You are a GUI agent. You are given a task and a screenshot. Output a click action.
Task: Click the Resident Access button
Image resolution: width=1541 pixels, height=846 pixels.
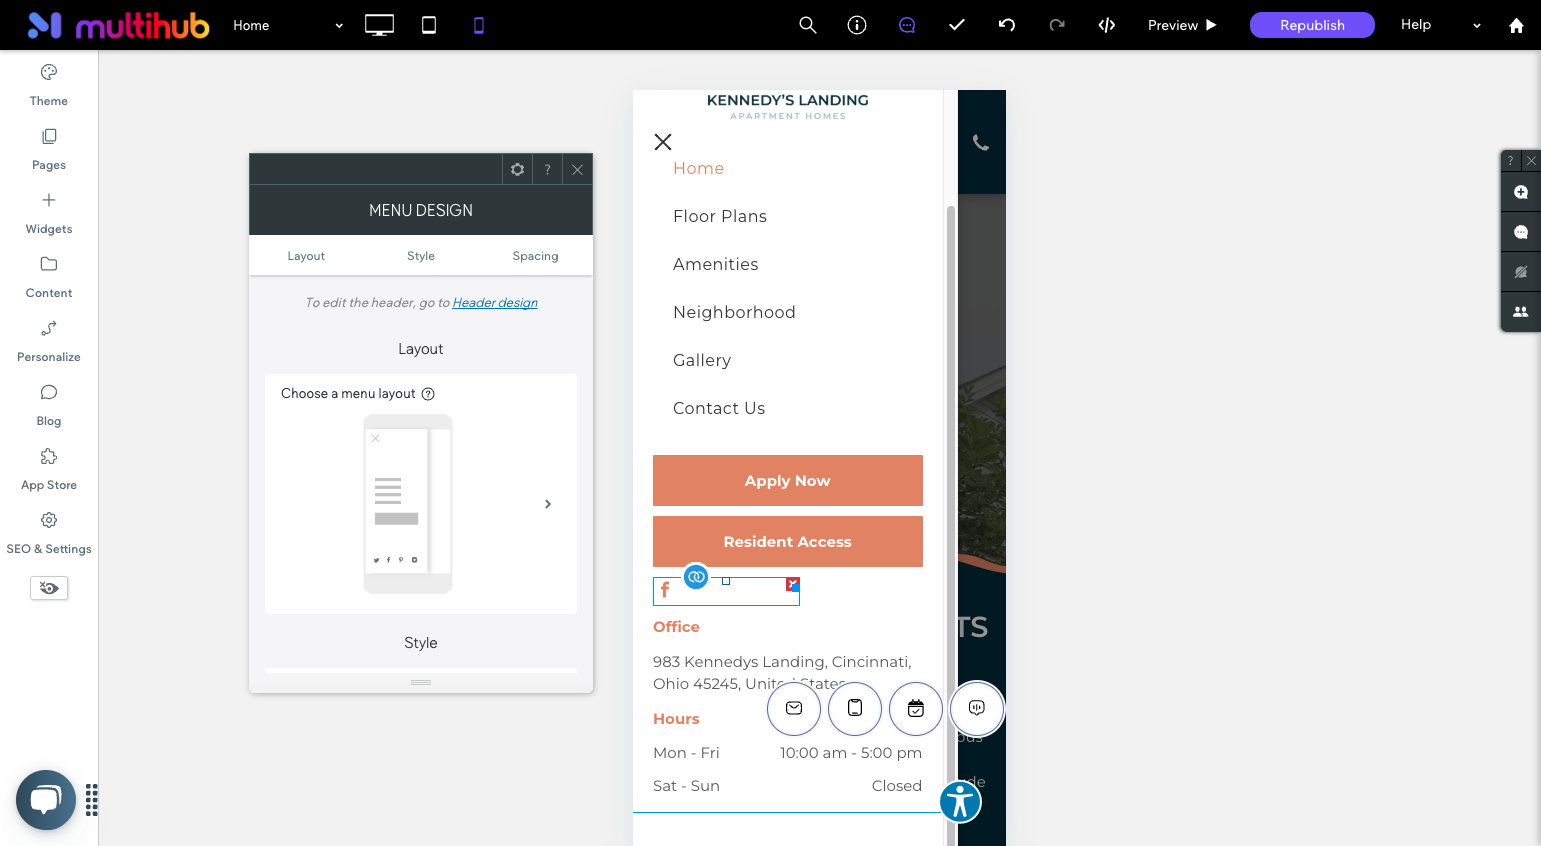788,542
